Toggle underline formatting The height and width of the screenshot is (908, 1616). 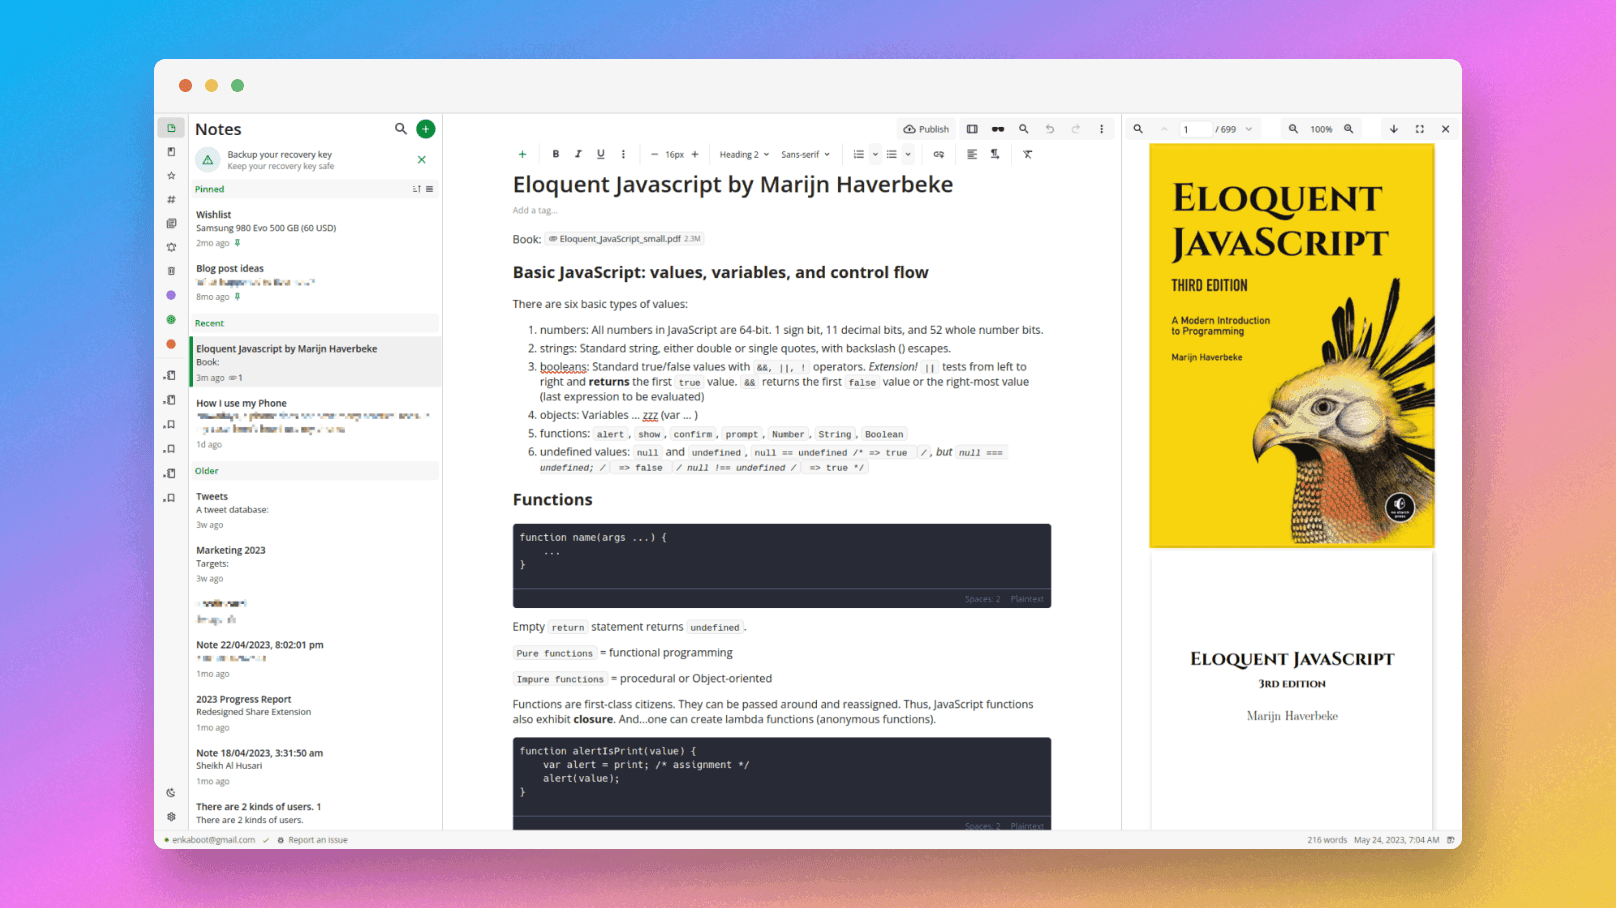tap(600, 155)
